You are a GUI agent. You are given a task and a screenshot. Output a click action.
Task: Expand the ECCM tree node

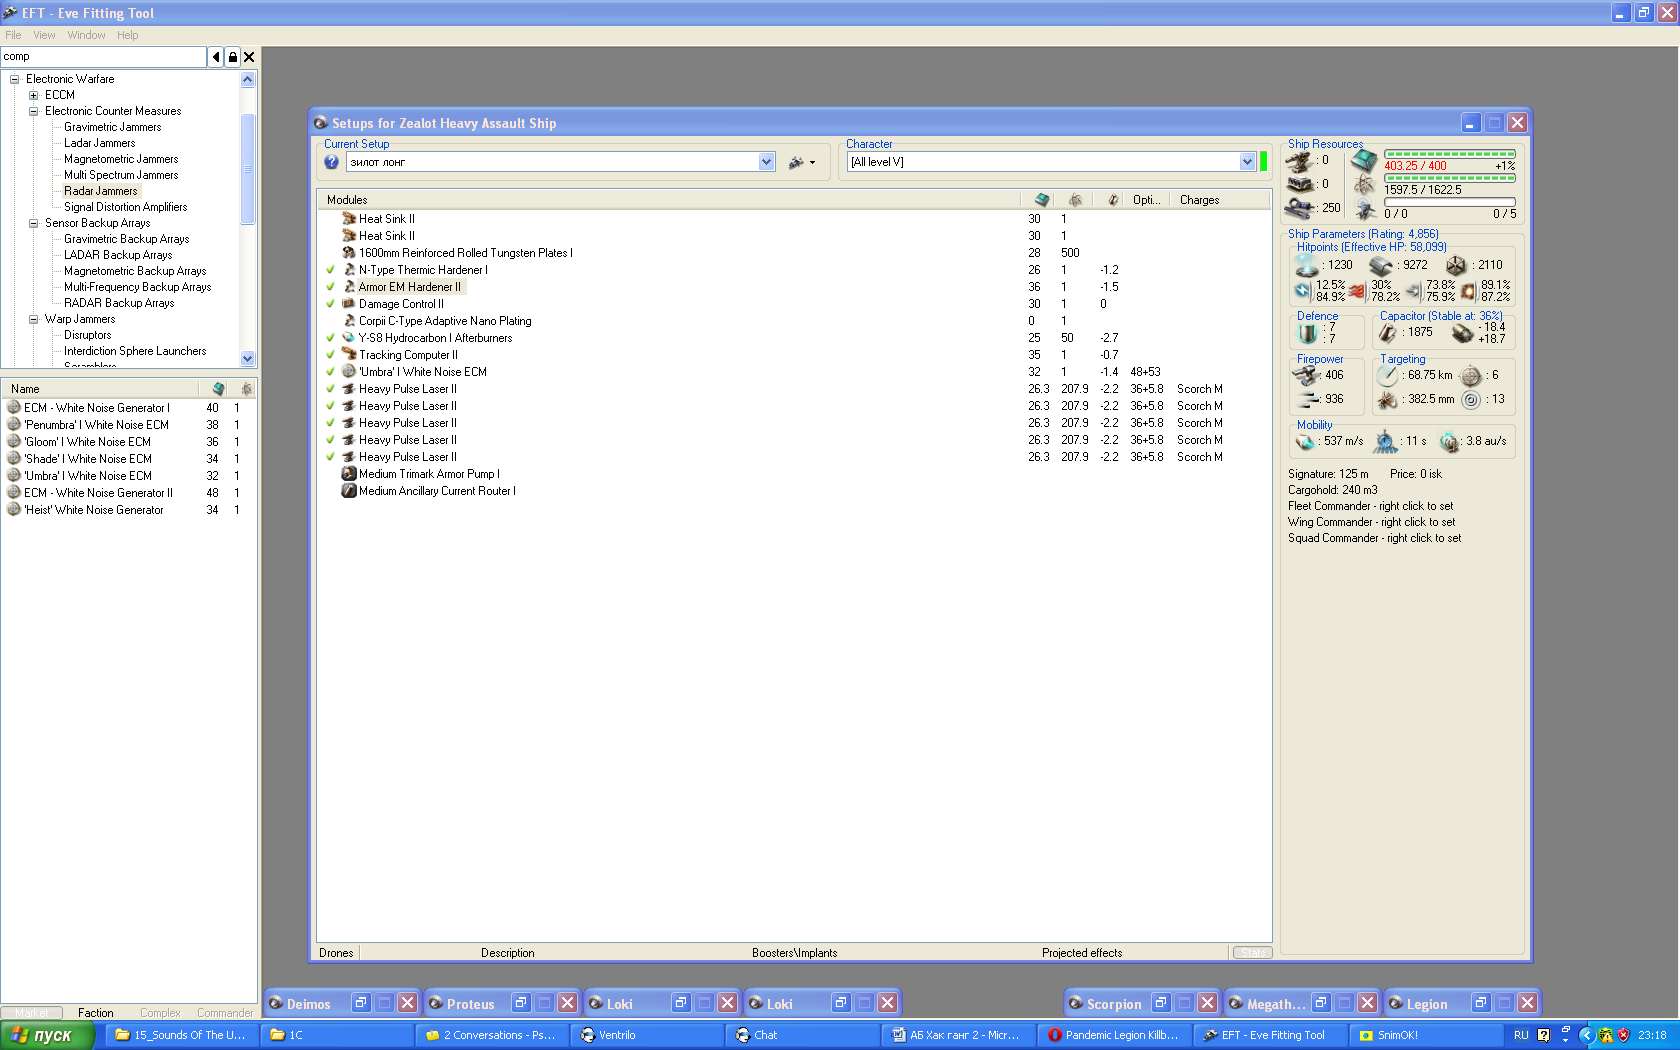34,95
